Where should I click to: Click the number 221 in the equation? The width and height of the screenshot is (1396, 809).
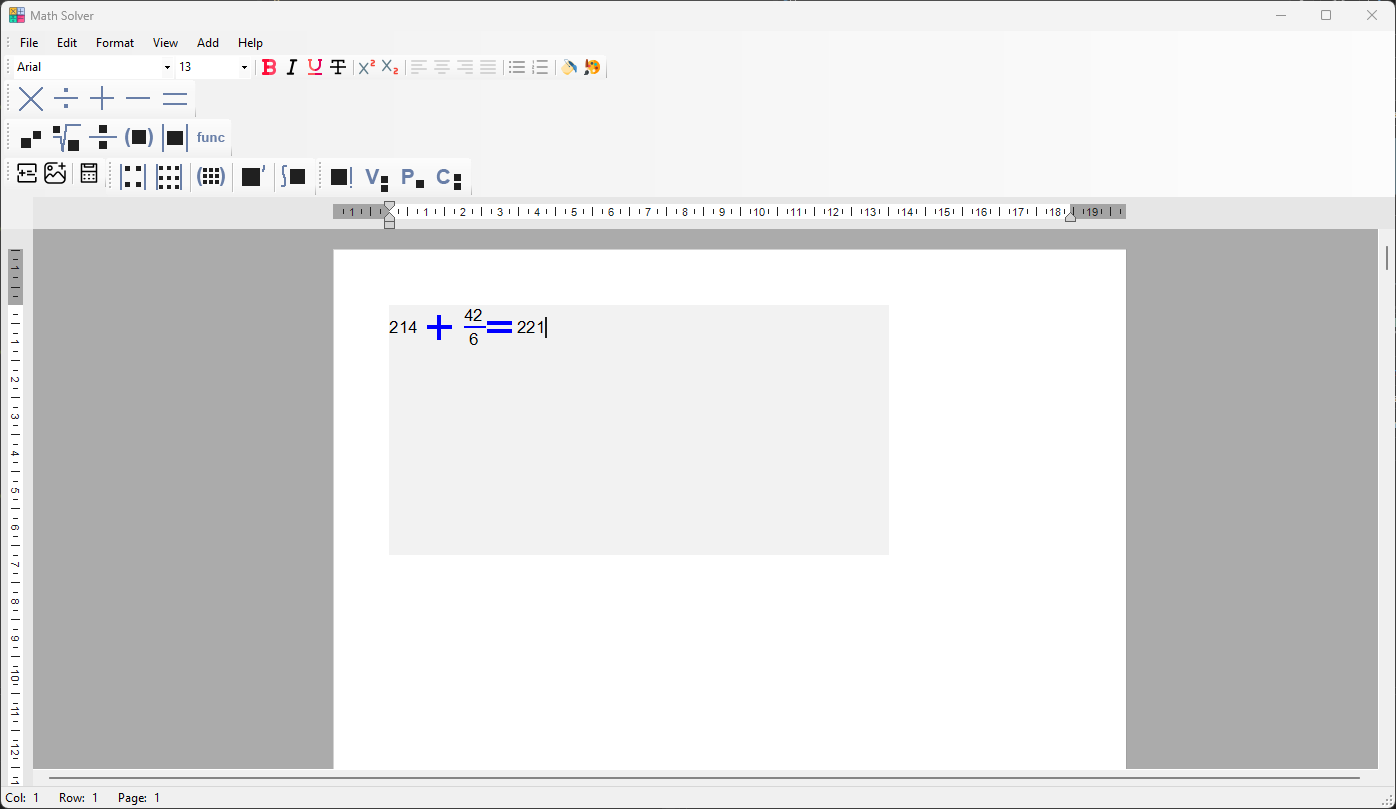pos(530,327)
